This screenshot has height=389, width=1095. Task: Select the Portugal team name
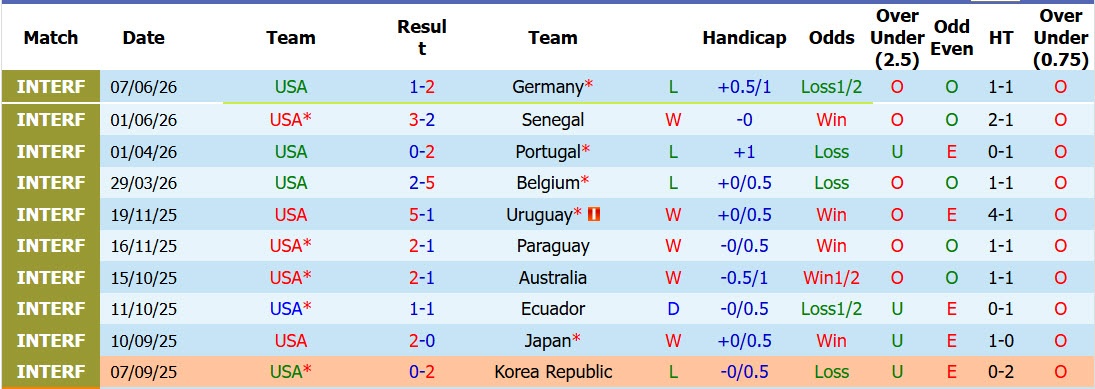tap(548, 152)
